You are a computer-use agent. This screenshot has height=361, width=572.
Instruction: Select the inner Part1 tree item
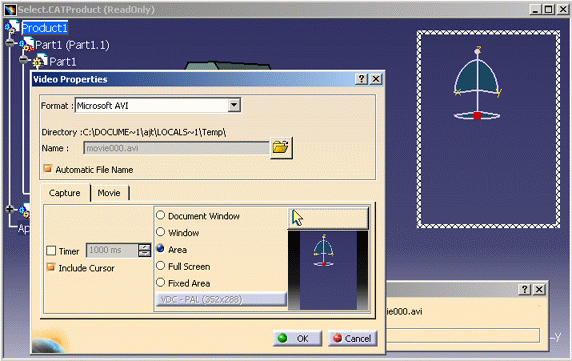click(x=62, y=62)
